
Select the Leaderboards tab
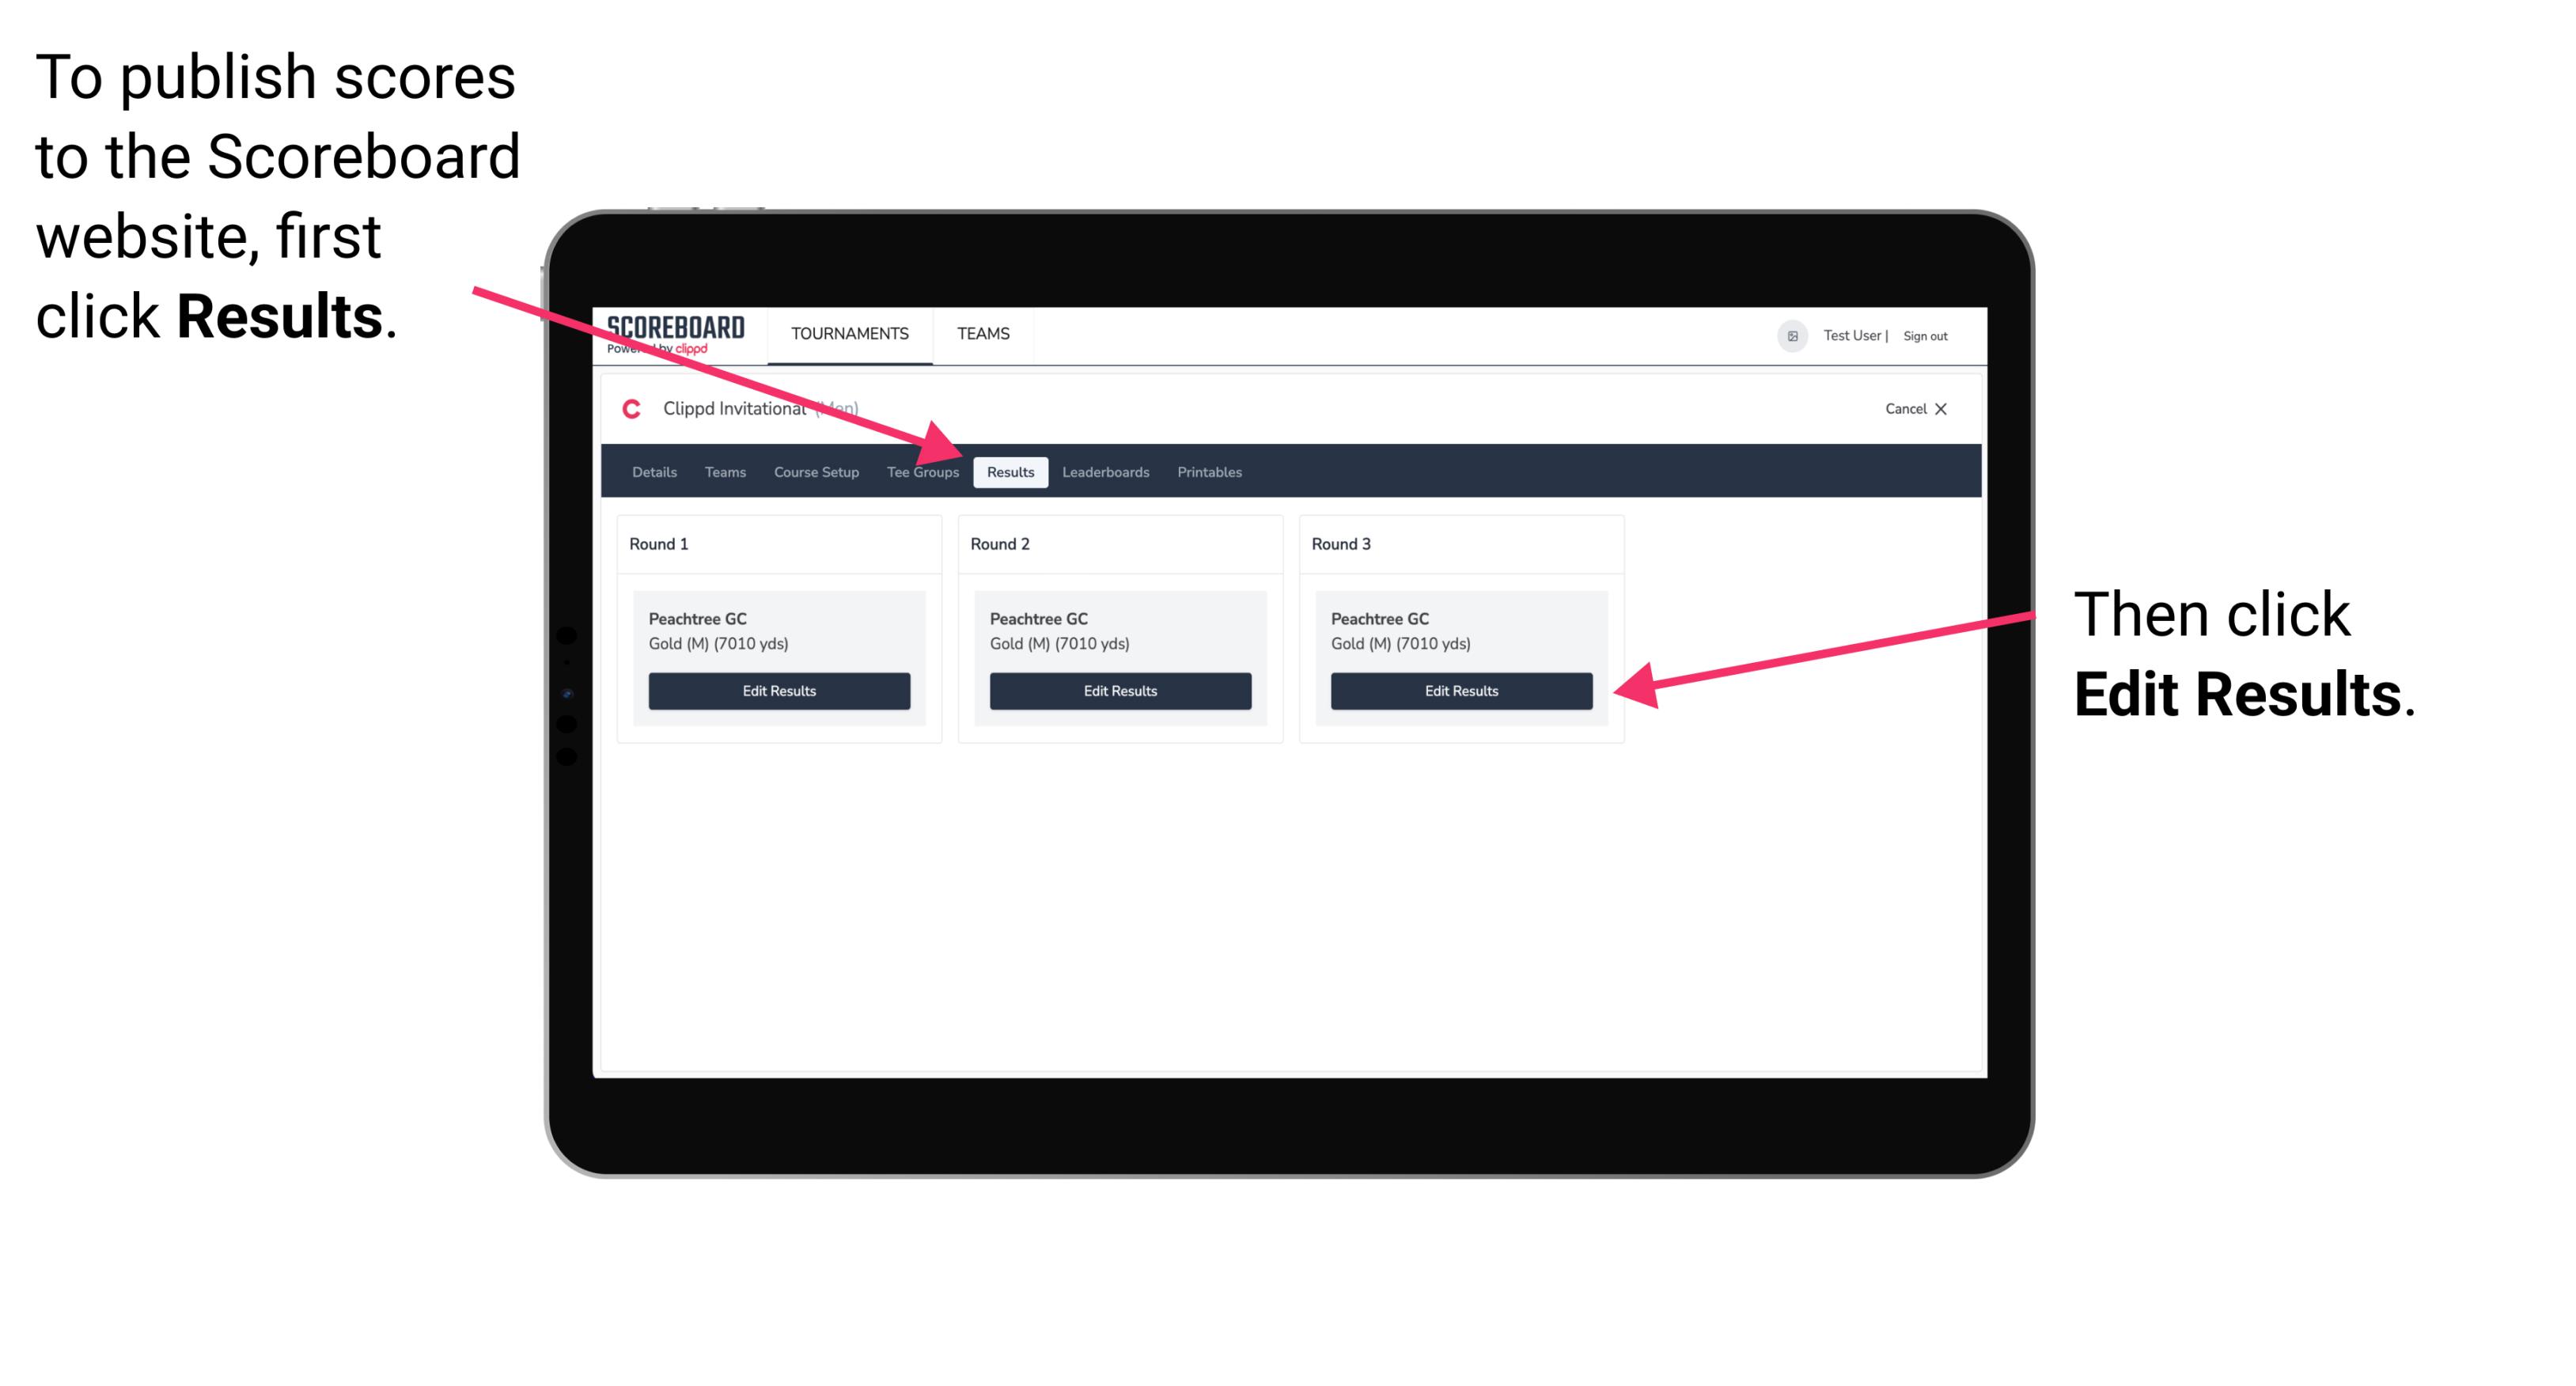pyautogui.click(x=1106, y=473)
